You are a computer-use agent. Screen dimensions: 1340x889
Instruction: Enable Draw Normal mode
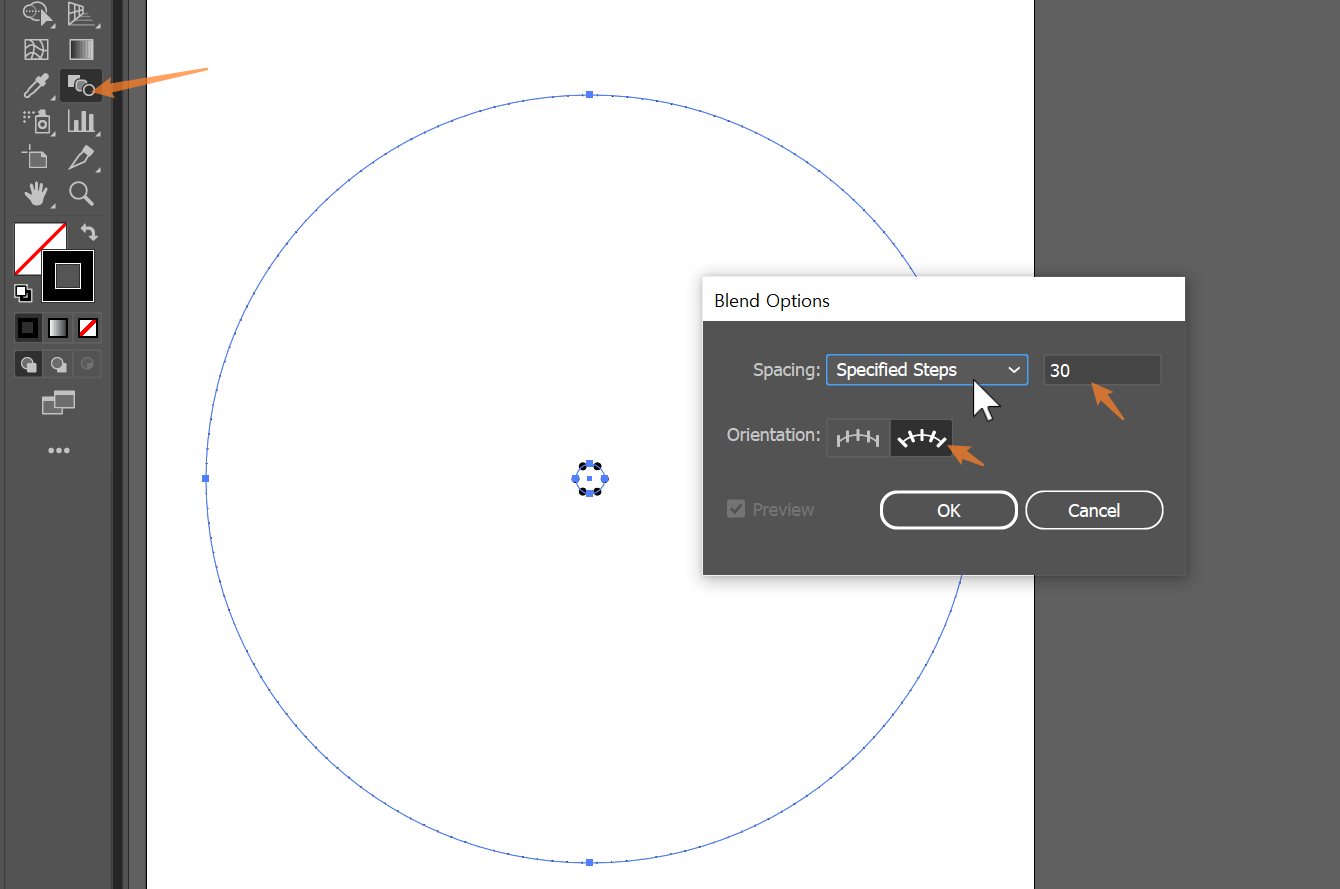(28, 364)
